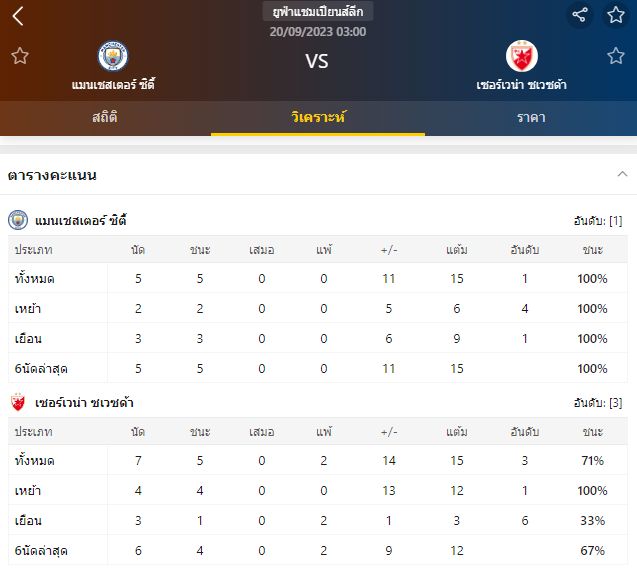
Task: Select the วิเคราะห์ tab
Action: click(x=318, y=118)
